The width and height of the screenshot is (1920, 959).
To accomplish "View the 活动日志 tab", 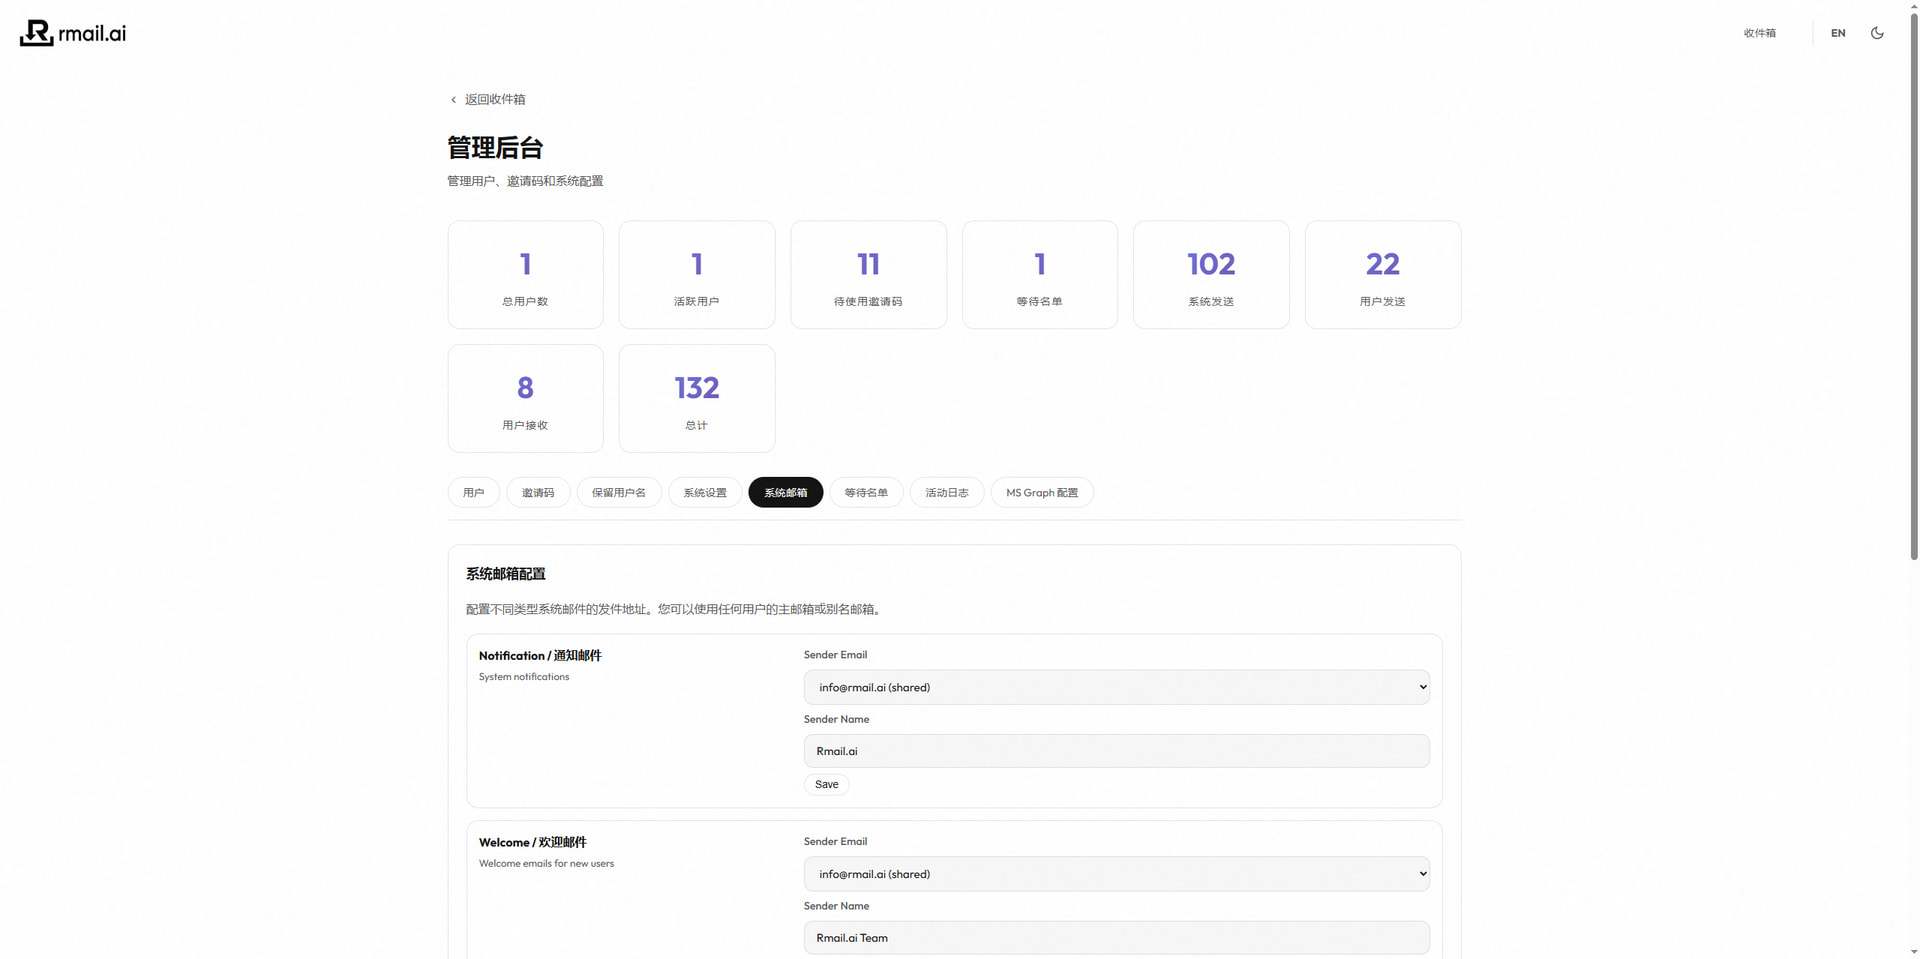I will click(x=947, y=492).
